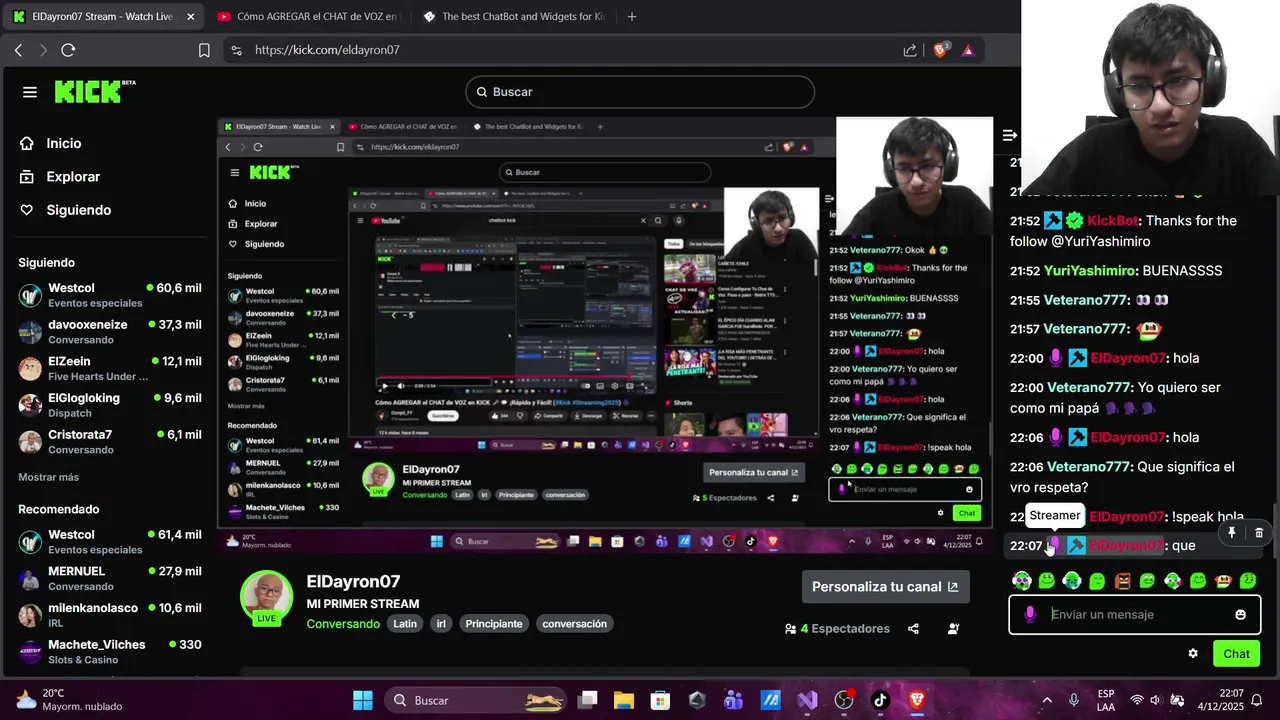Reload the page
Image resolution: width=1280 pixels, height=720 pixels.
pyautogui.click(x=68, y=50)
